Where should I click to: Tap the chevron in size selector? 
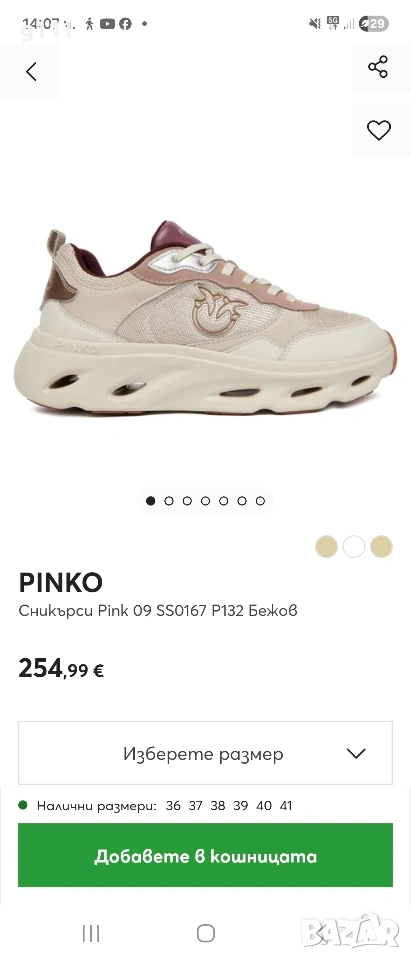coord(356,753)
